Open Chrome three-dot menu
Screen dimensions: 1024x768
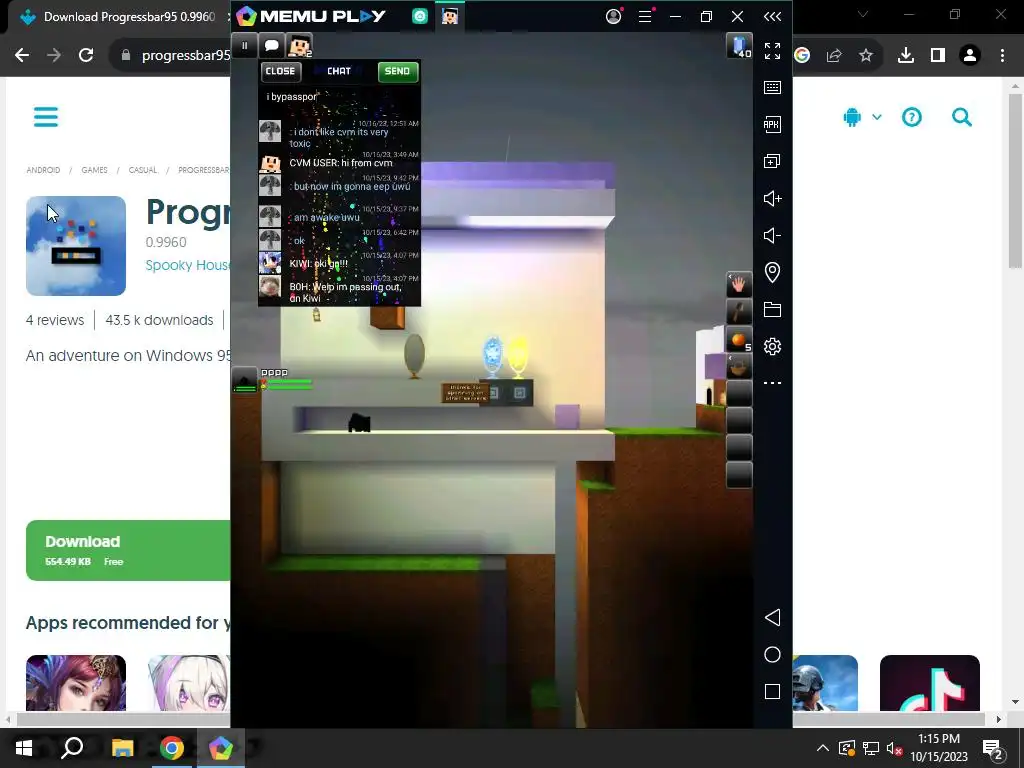(x=1002, y=56)
